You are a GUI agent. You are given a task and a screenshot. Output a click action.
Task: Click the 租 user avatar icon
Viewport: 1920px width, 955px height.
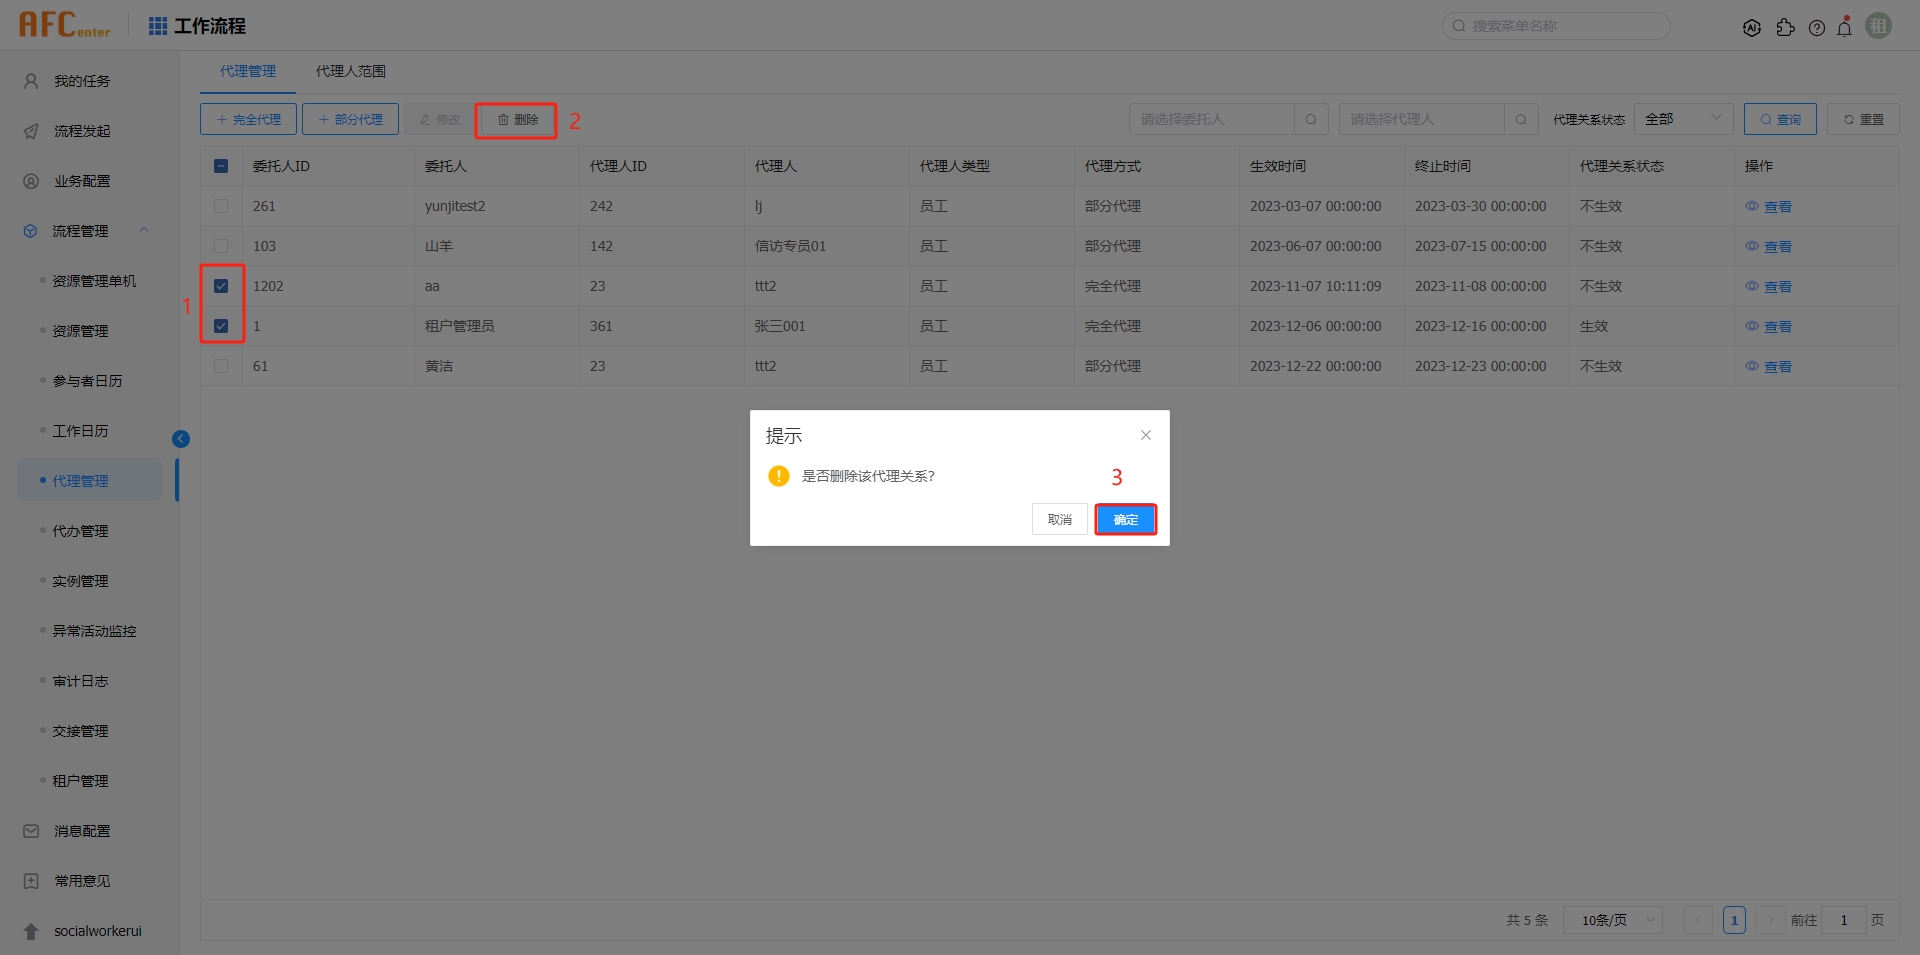1879,25
